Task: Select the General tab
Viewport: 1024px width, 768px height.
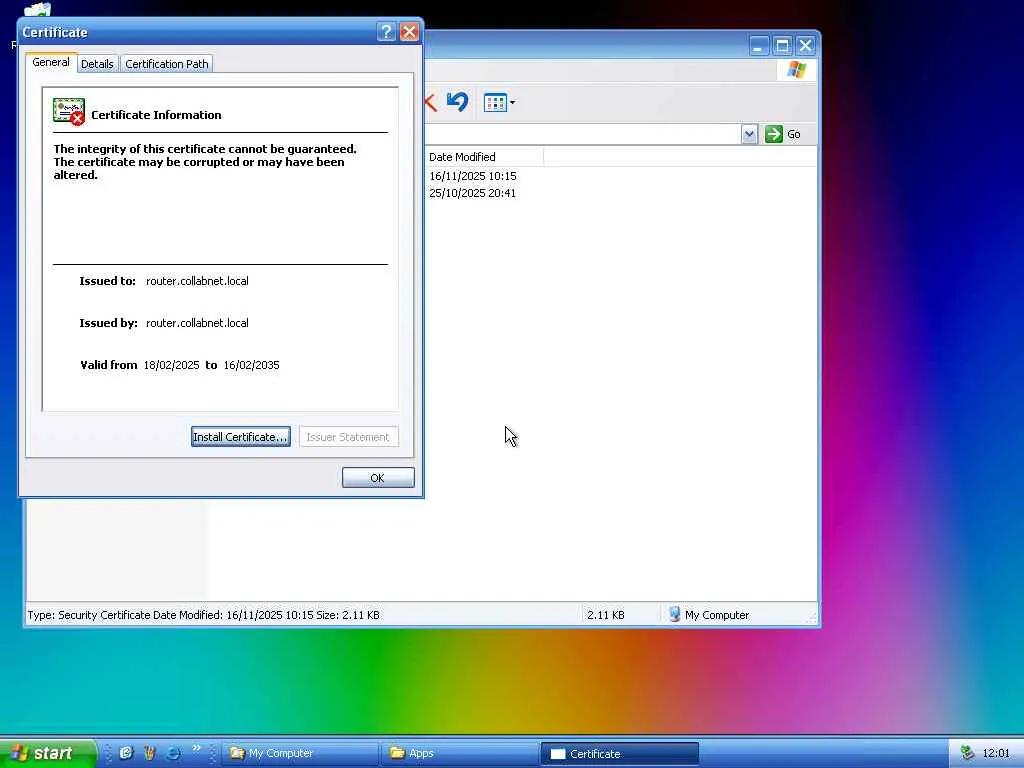Action: (51, 63)
